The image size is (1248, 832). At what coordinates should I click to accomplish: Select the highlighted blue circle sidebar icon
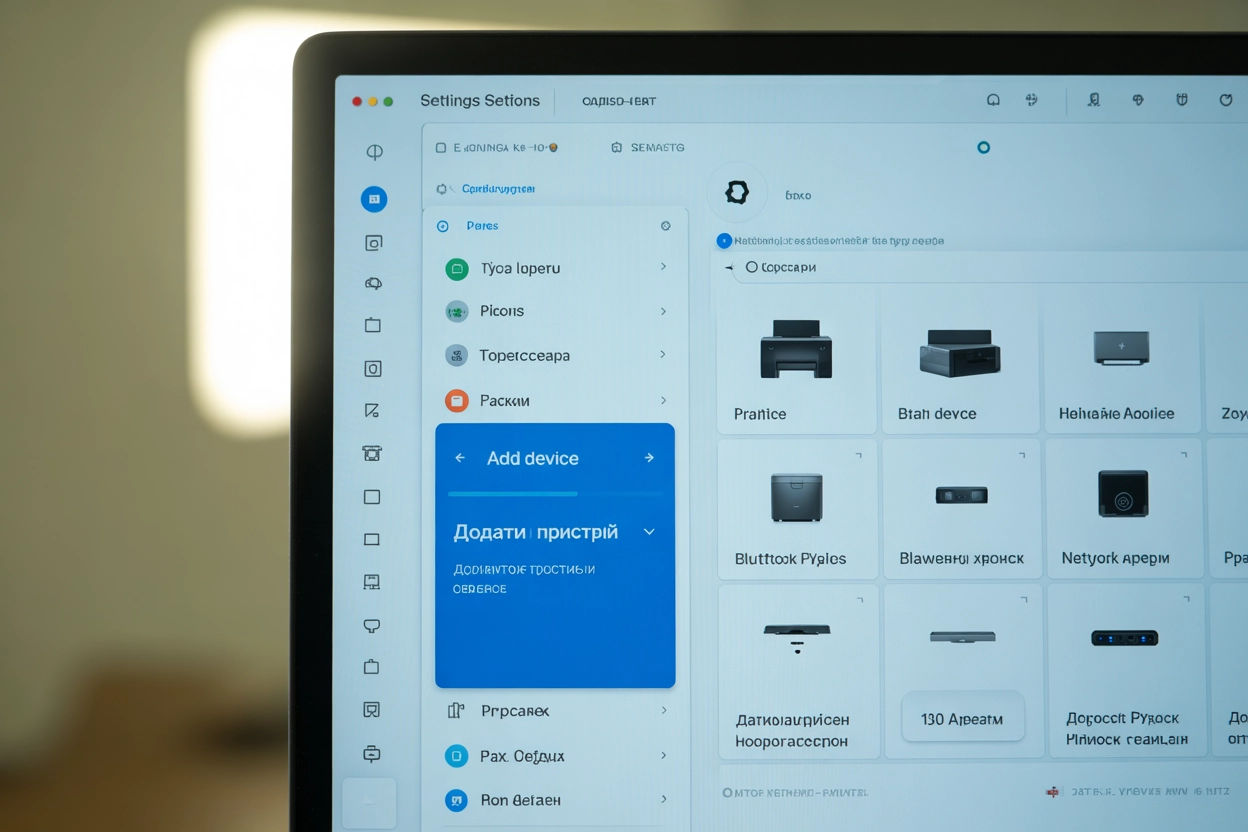pyautogui.click(x=374, y=199)
